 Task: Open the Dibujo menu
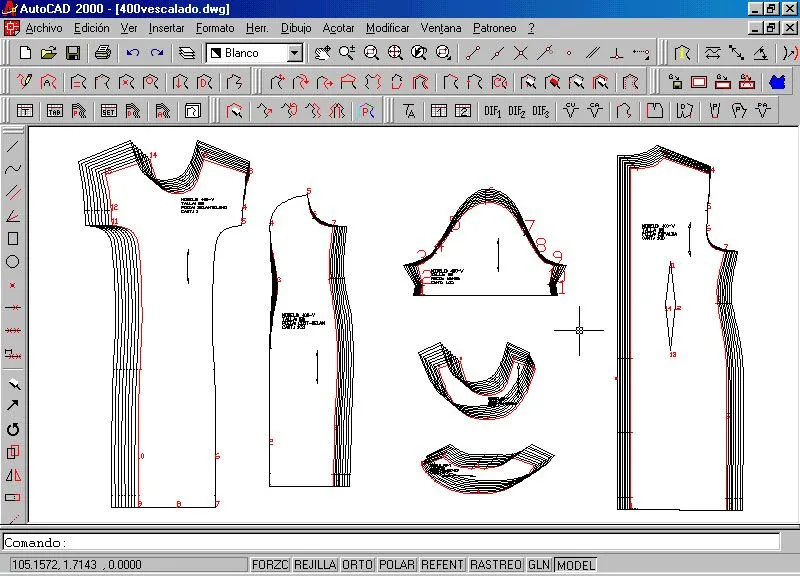[296, 28]
